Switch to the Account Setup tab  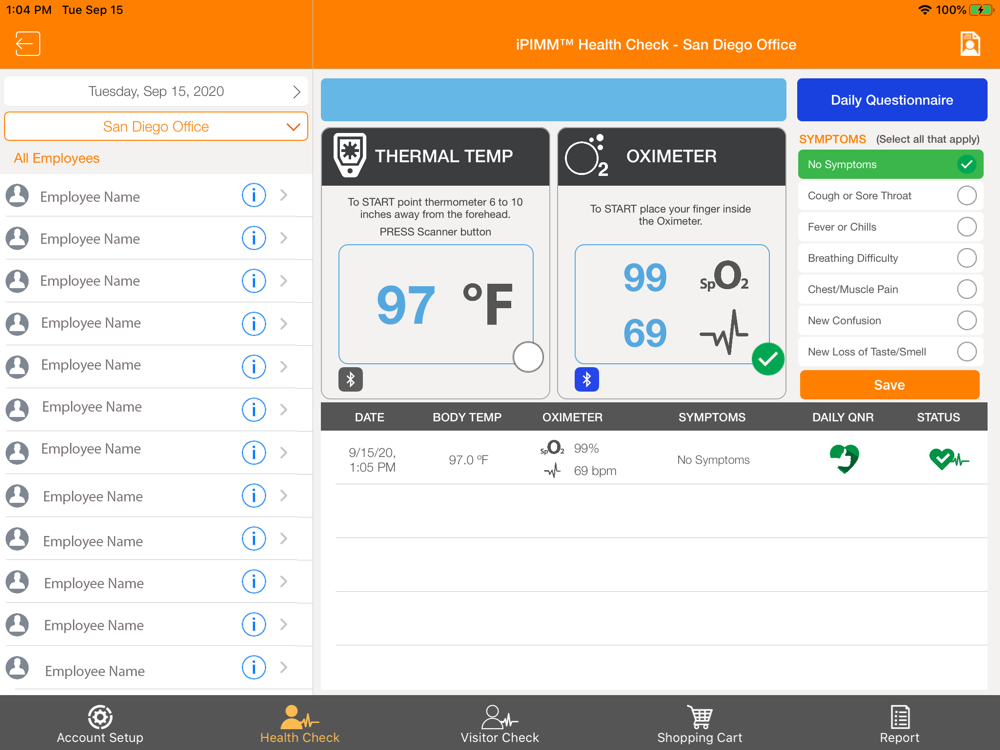click(100, 724)
